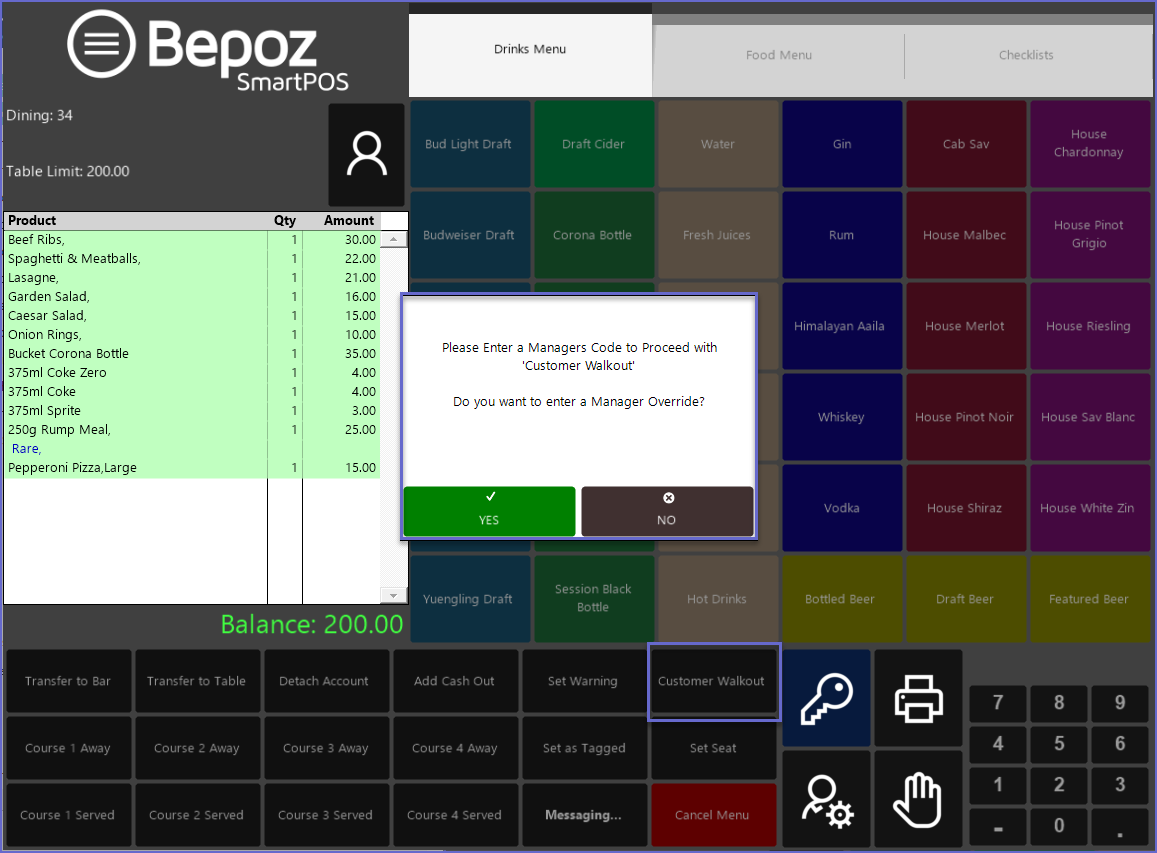Open the operator settings gear icon
The image size is (1157, 853).
[825, 800]
